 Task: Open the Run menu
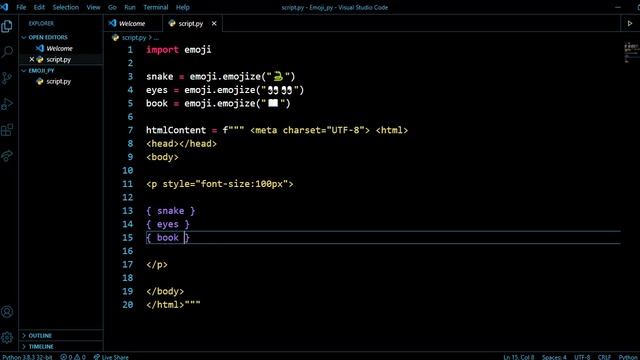(130, 7)
